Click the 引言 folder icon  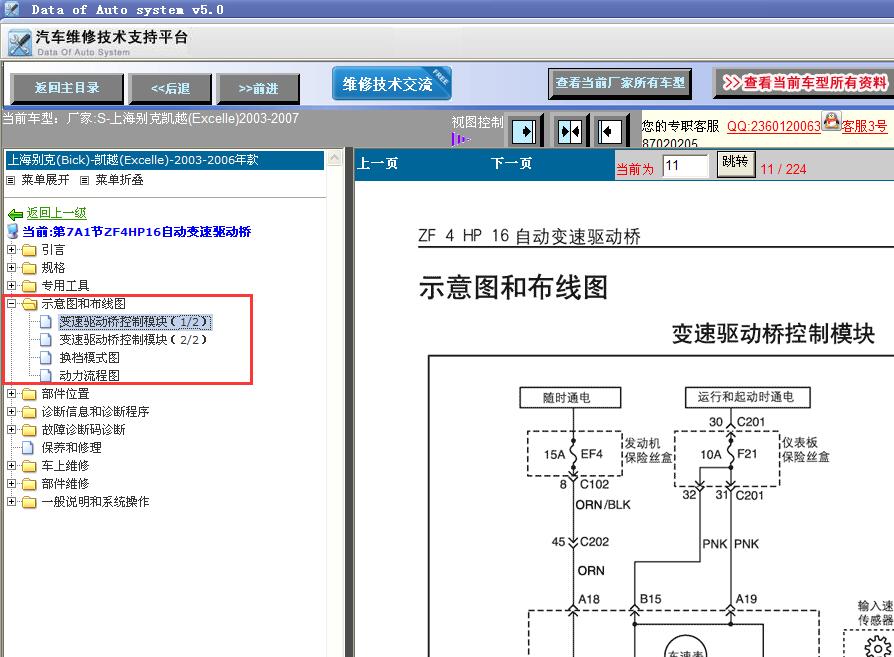pos(29,250)
